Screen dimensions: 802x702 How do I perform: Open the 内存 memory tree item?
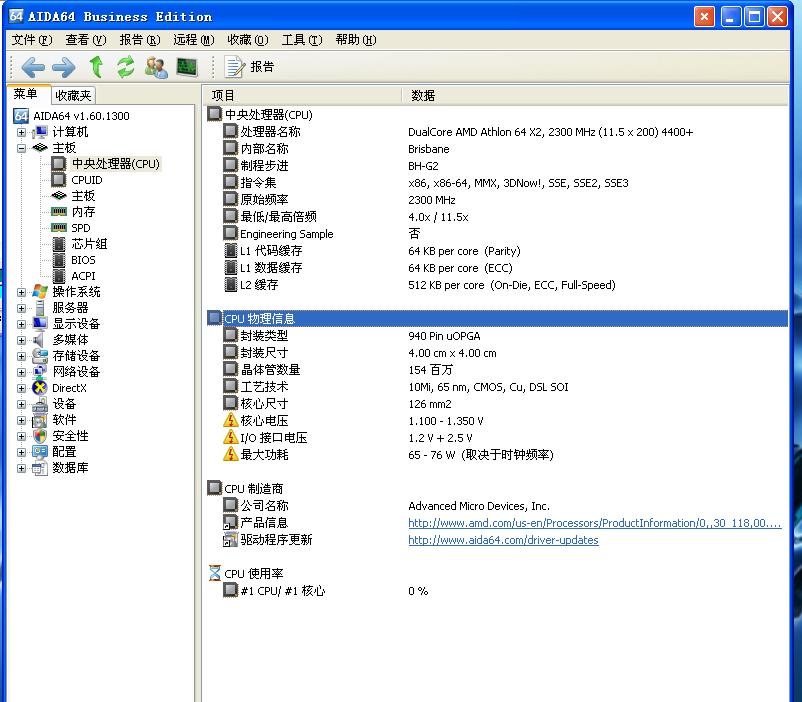pos(83,212)
